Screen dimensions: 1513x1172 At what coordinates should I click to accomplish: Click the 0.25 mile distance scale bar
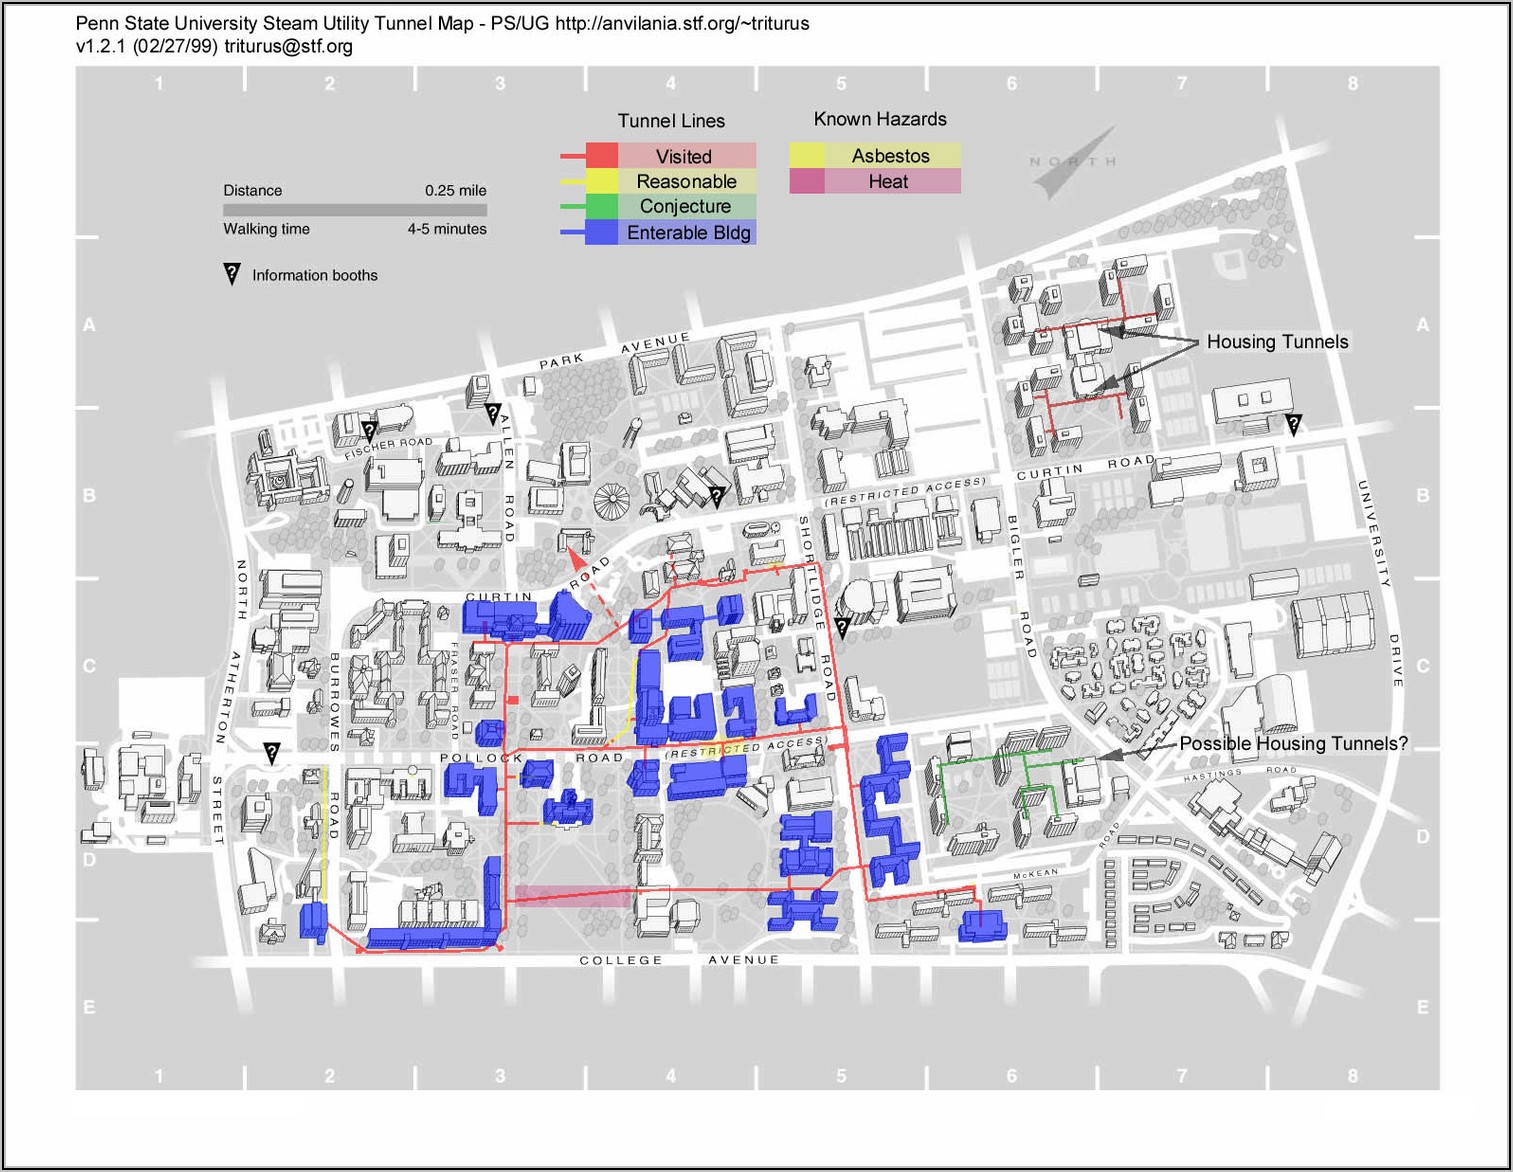354,210
